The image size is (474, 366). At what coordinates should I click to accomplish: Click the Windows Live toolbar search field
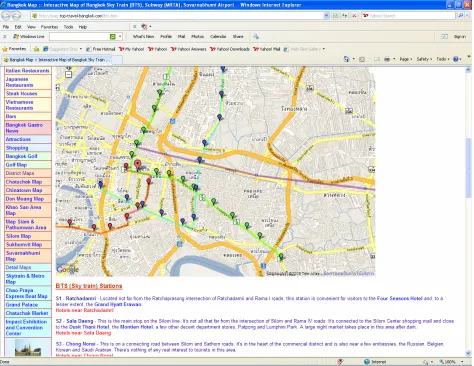[x=79, y=37]
